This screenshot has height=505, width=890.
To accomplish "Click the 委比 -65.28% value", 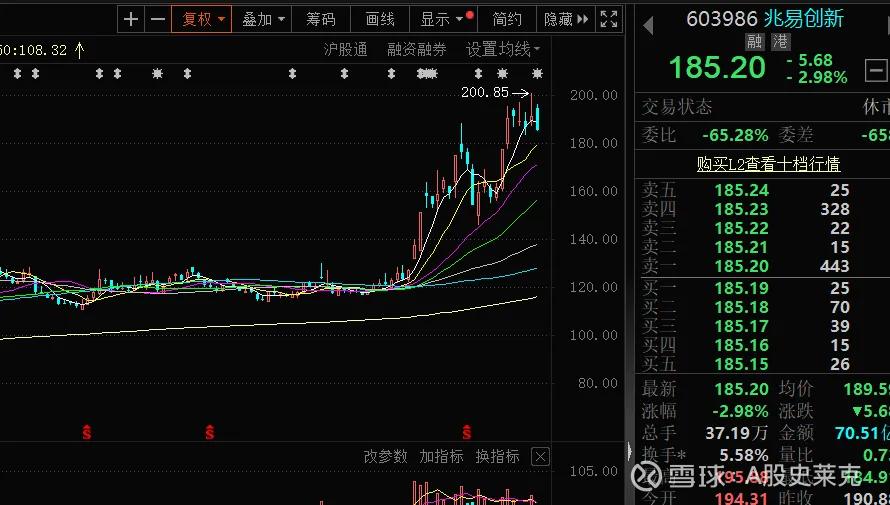I will pyautogui.click(x=735, y=135).
